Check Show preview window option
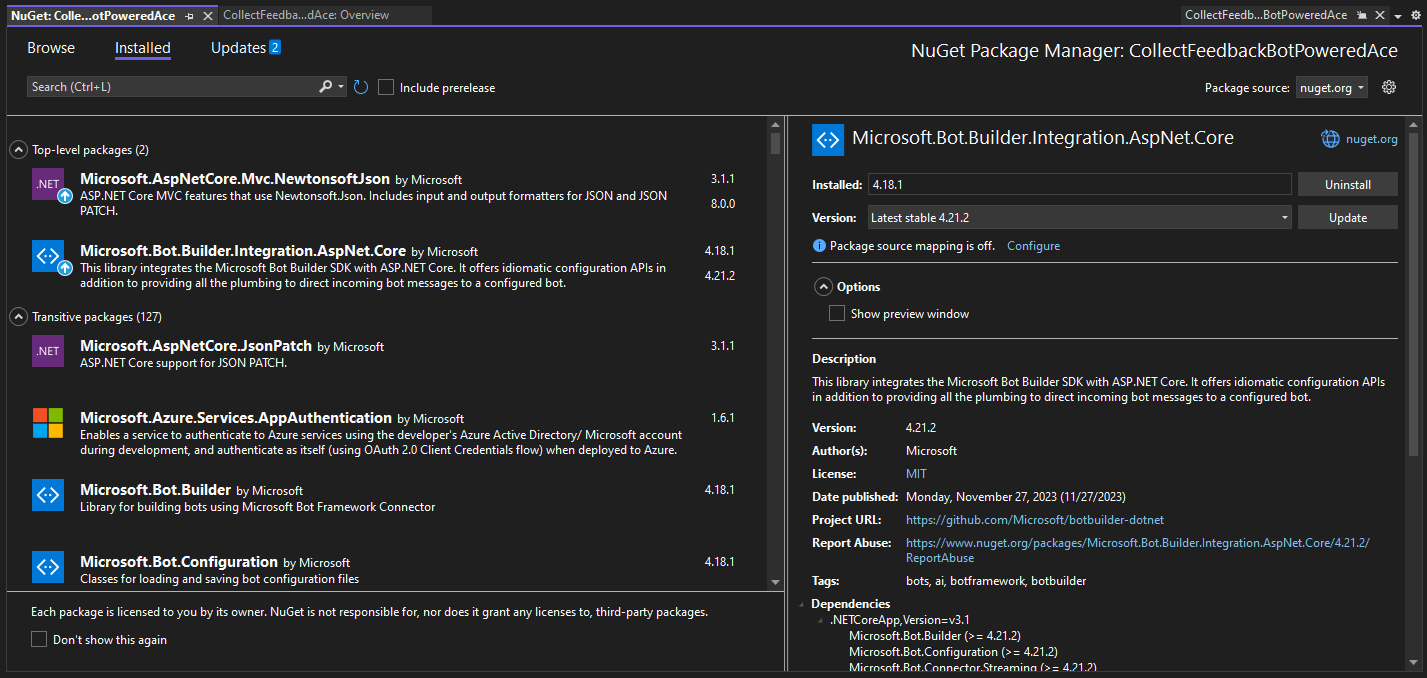 point(837,313)
